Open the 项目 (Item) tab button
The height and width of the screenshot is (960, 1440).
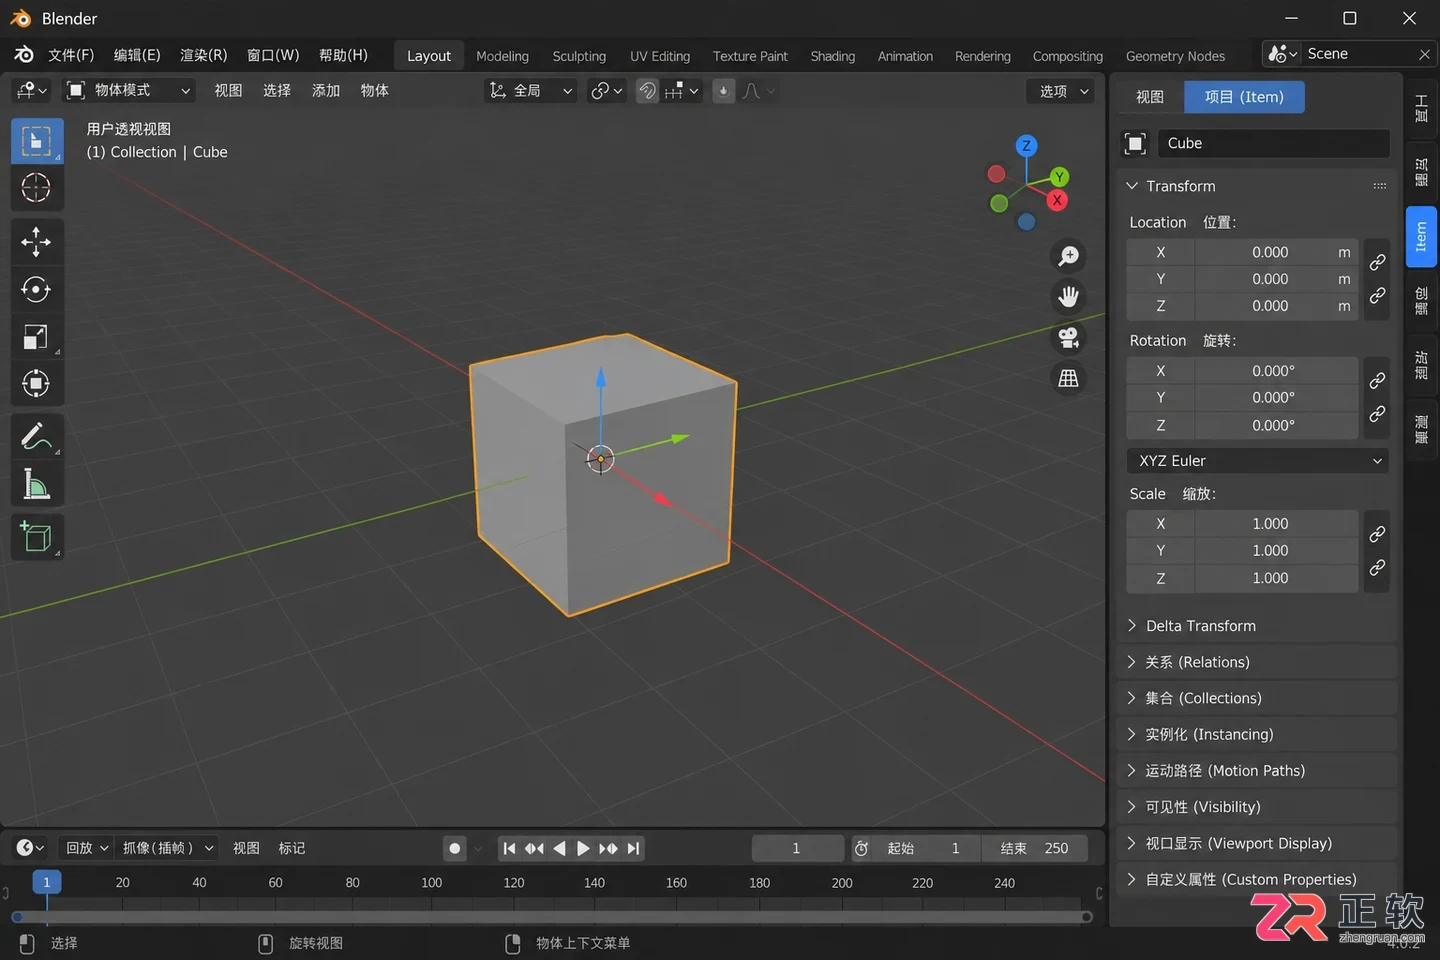1244,97
